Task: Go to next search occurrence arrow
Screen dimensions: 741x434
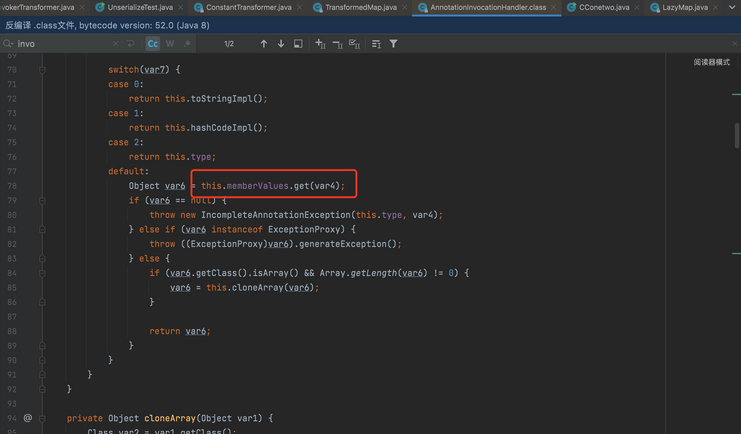Action: (x=281, y=43)
